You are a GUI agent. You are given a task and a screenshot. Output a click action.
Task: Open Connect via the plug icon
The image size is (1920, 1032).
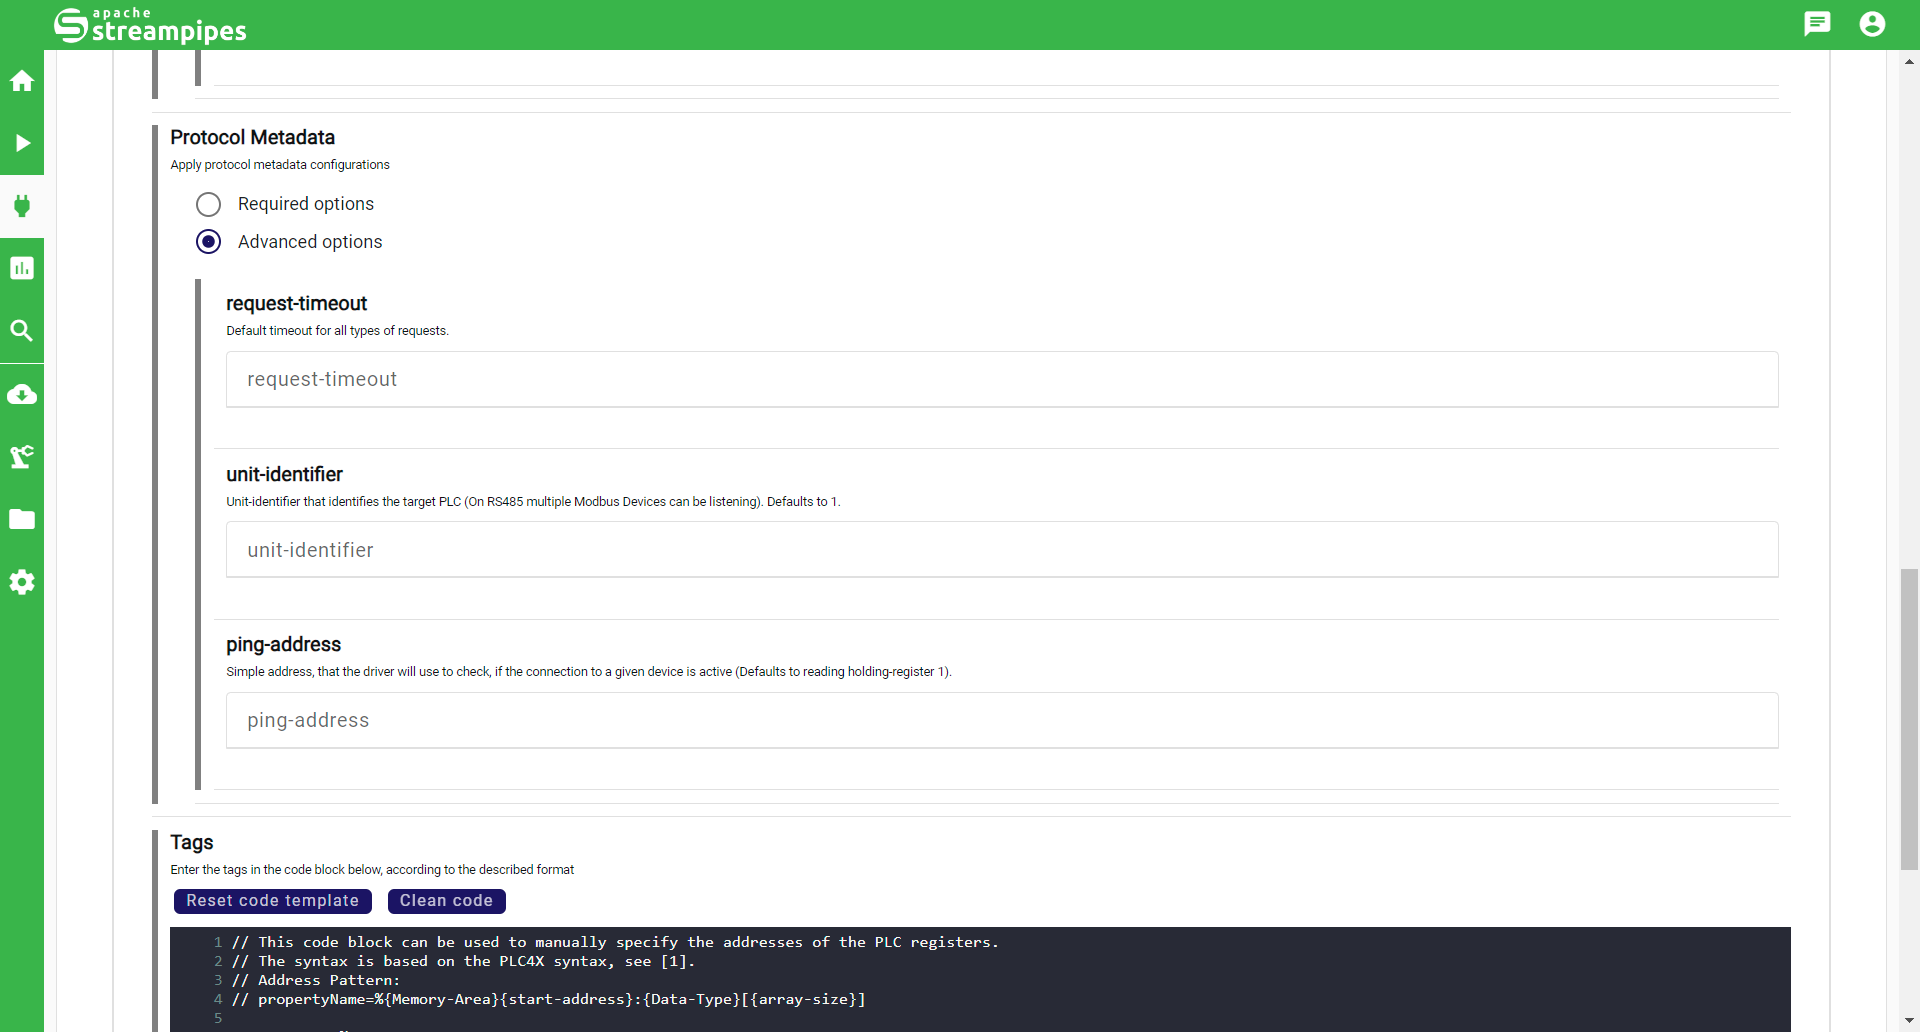coord(22,206)
